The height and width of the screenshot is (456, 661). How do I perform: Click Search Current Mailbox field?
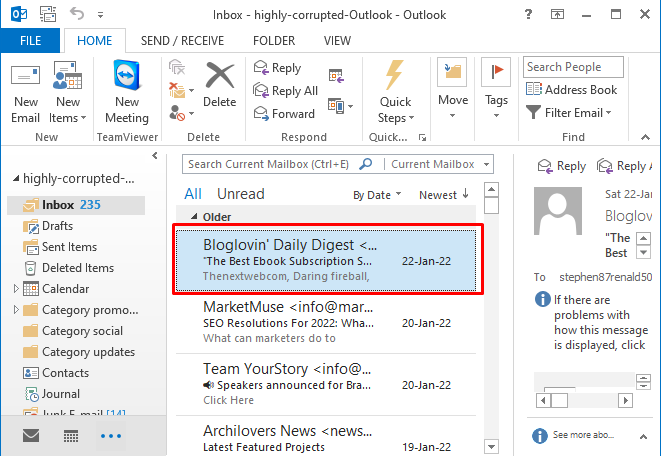pos(270,164)
